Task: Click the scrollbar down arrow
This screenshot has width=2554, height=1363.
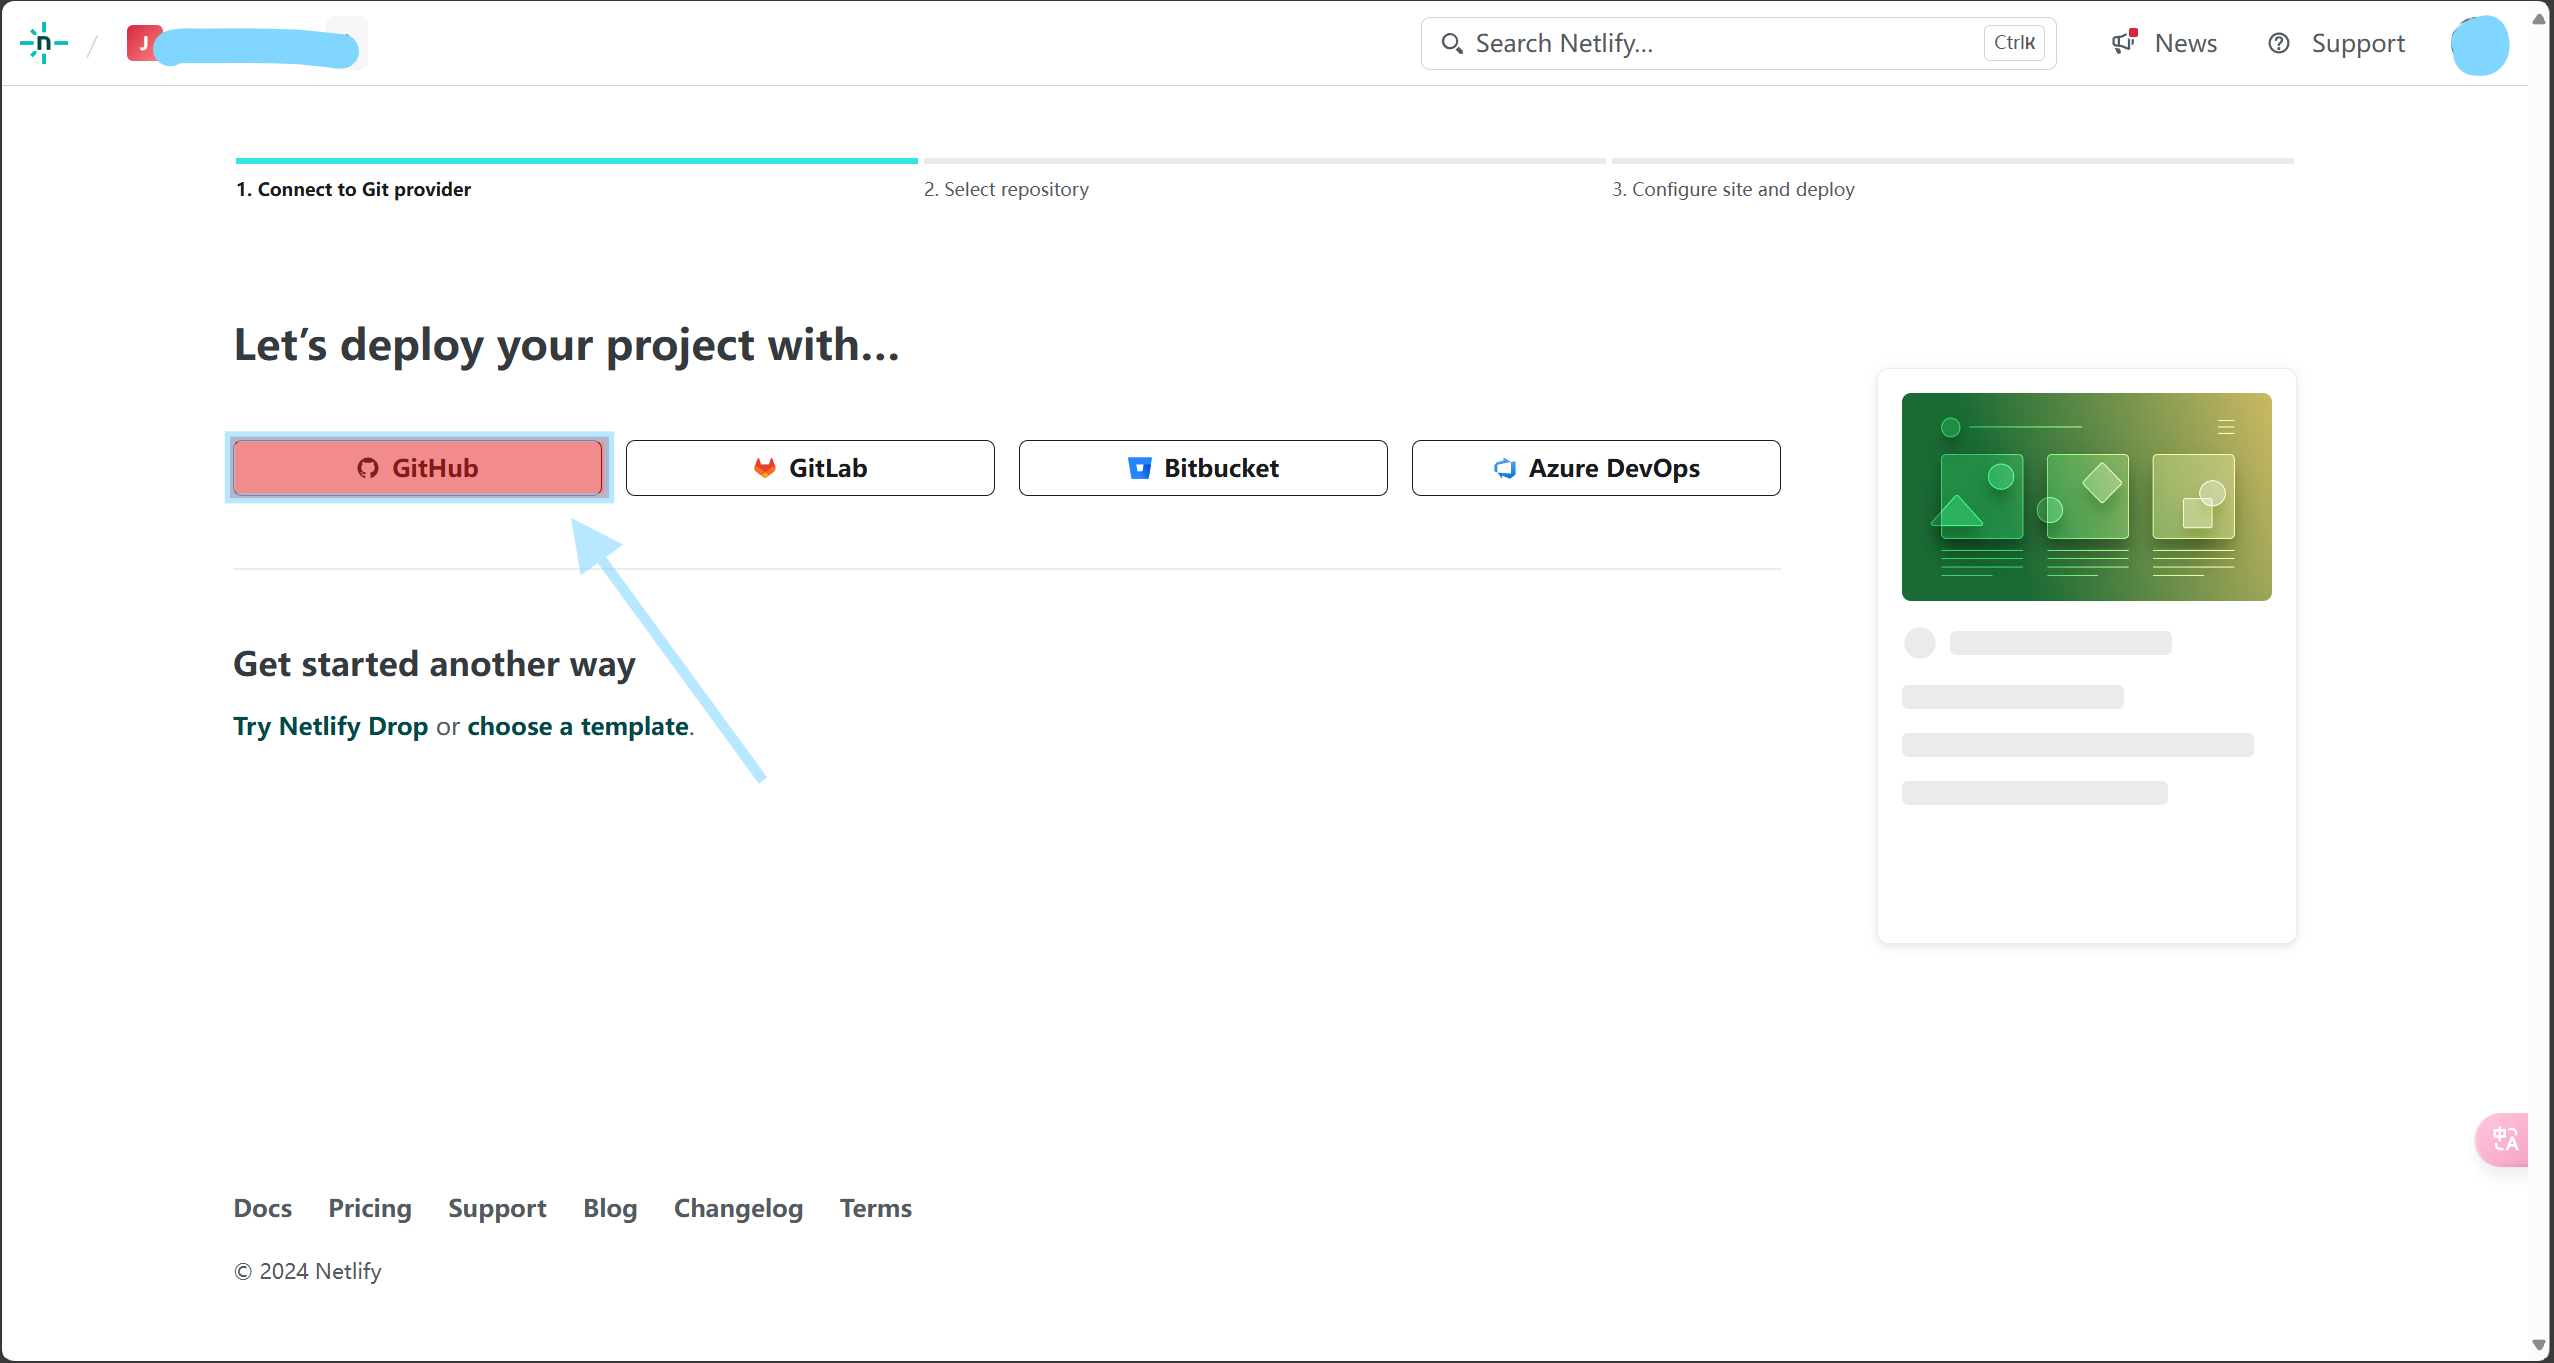Action: pyautogui.click(x=2538, y=1345)
